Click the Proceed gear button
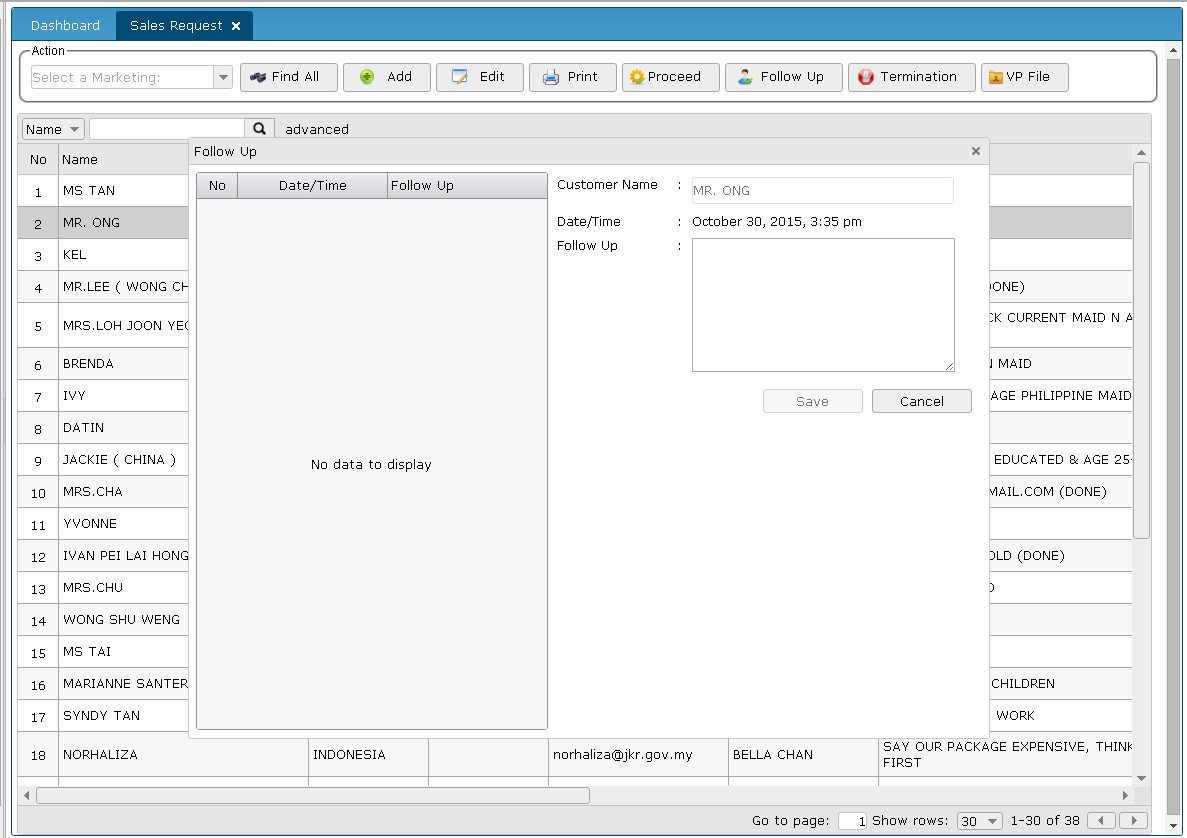 pos(670,77)
